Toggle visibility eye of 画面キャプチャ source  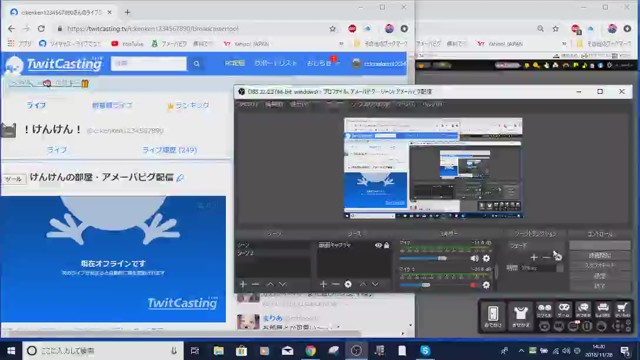tap(378, 245)
